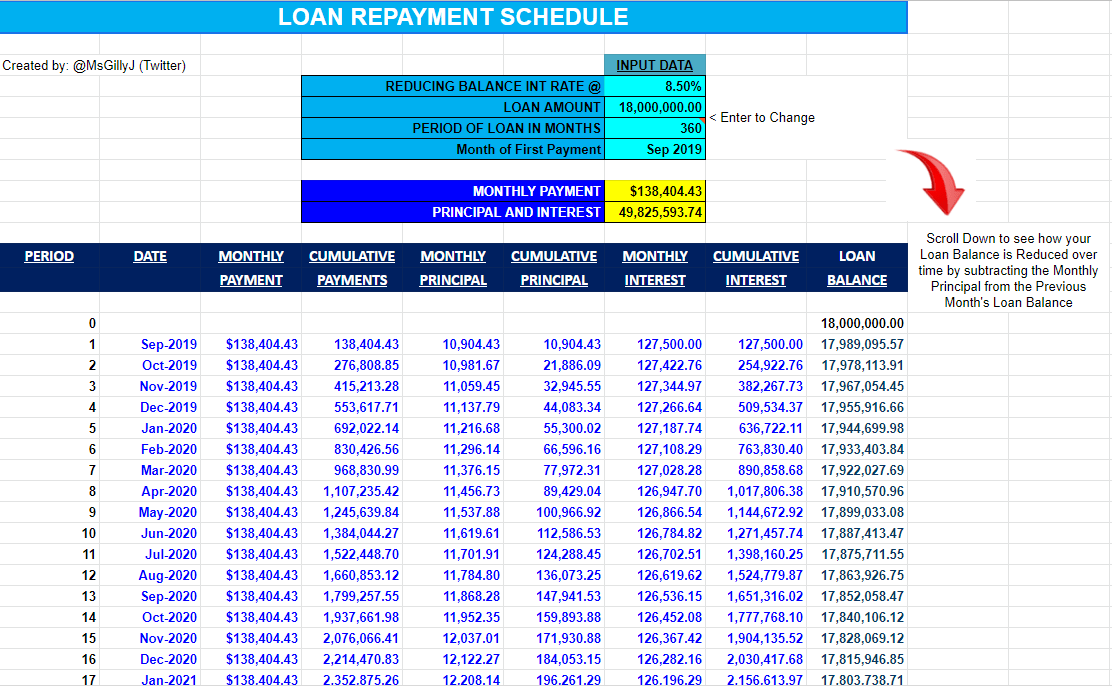Select the CUMULATIVE PAYMENTS column header

point(352,267)
